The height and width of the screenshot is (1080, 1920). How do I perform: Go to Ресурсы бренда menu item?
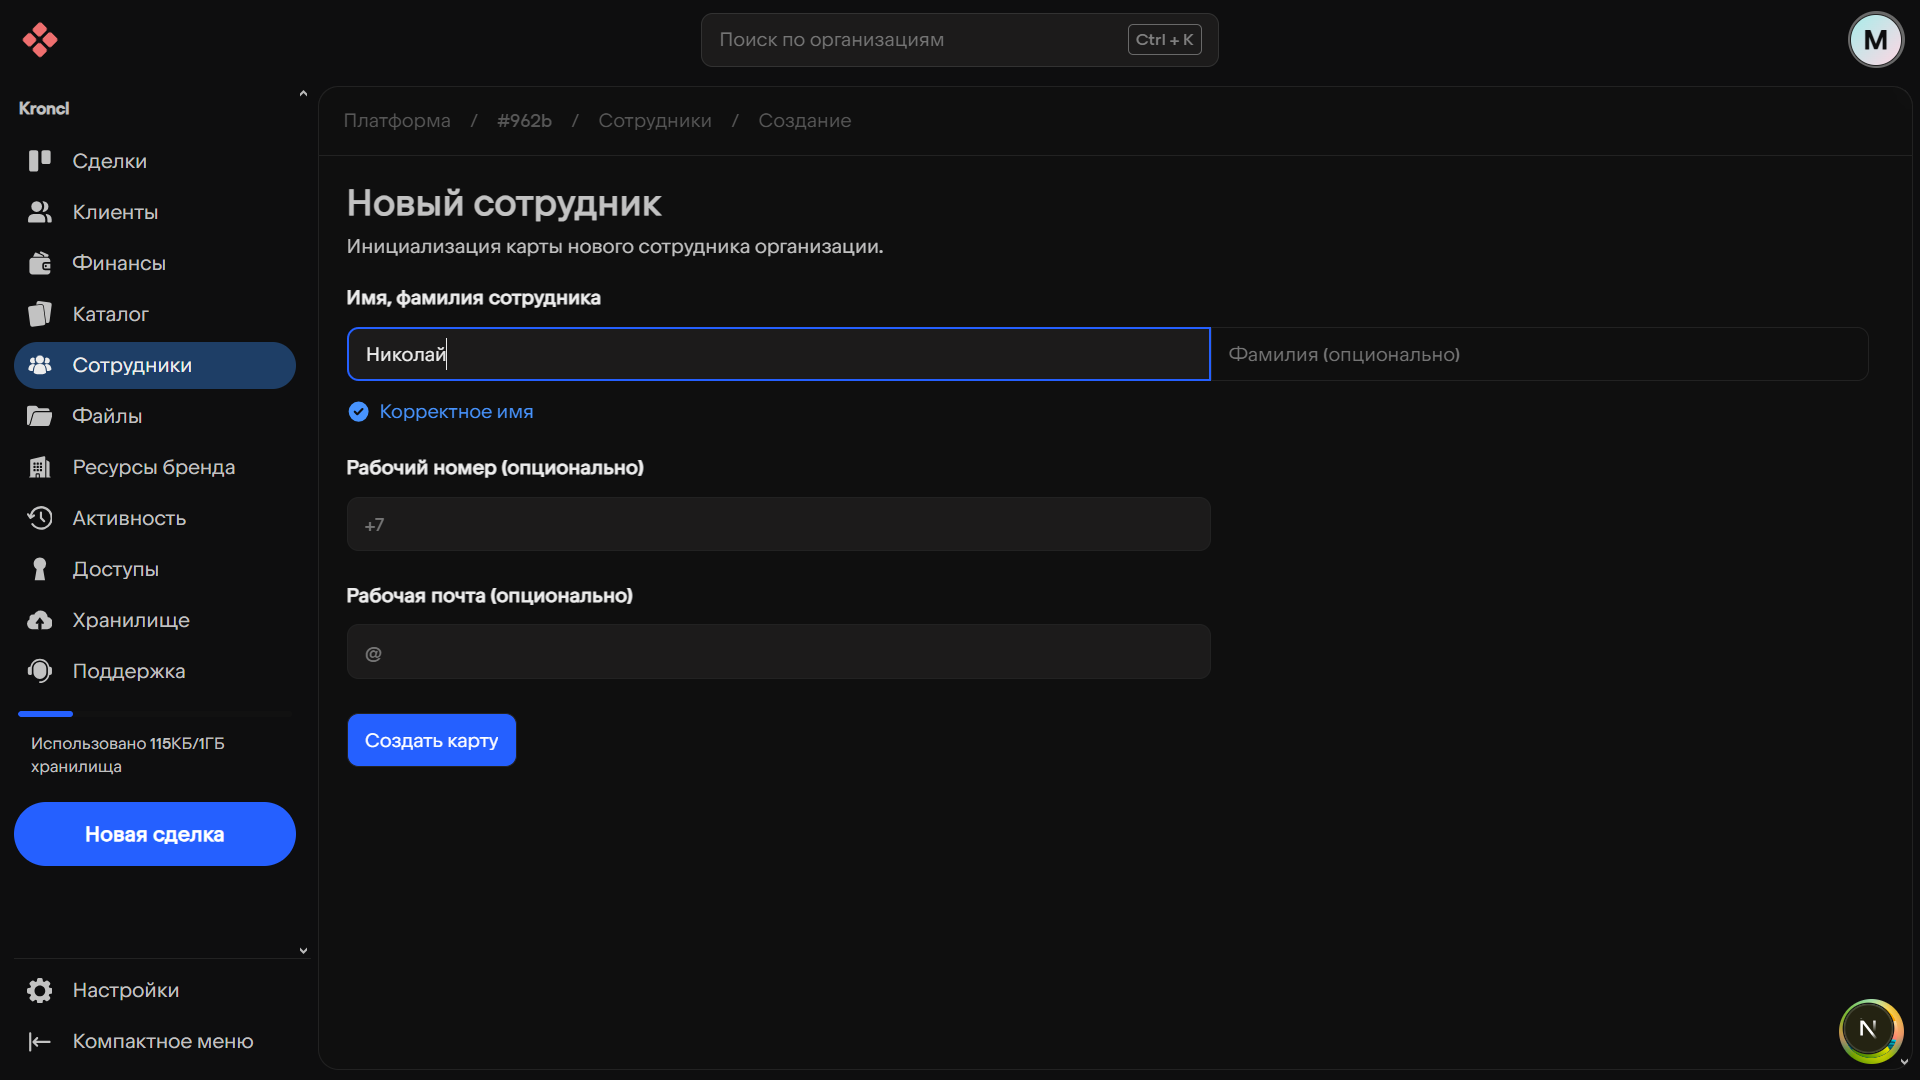[154, 467]
